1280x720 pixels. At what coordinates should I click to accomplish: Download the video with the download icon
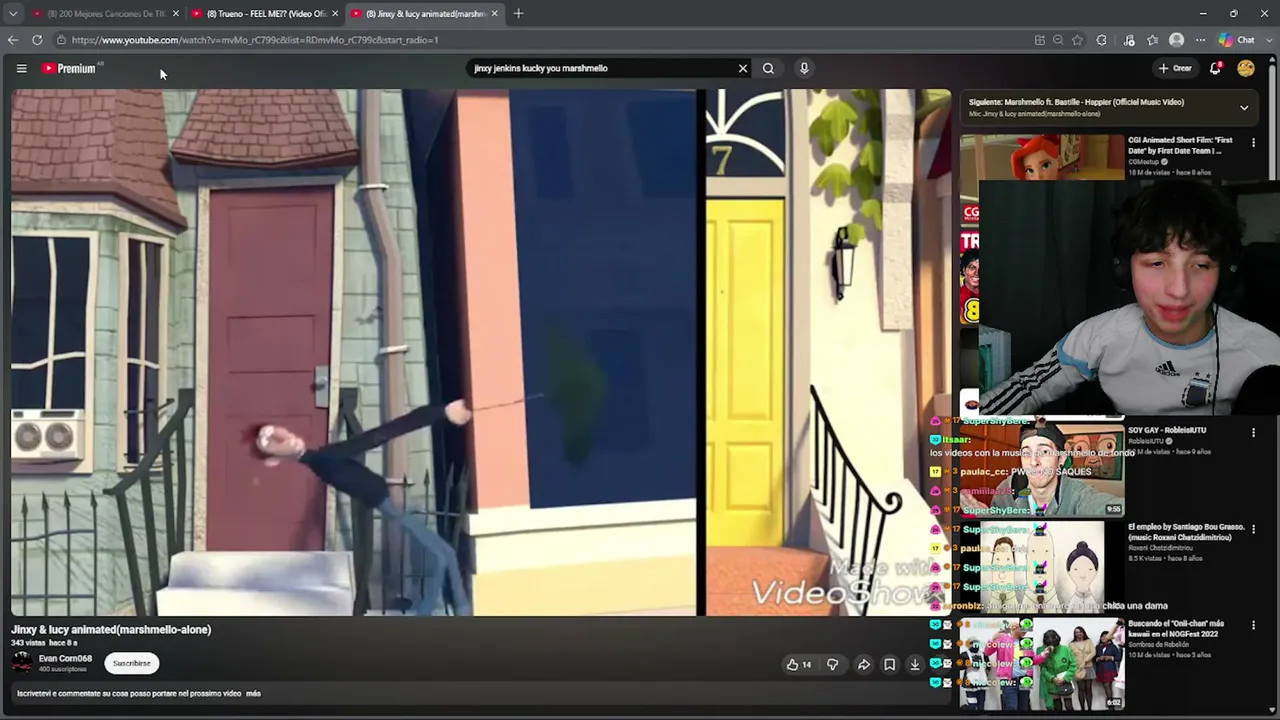[x=914, y=664]
